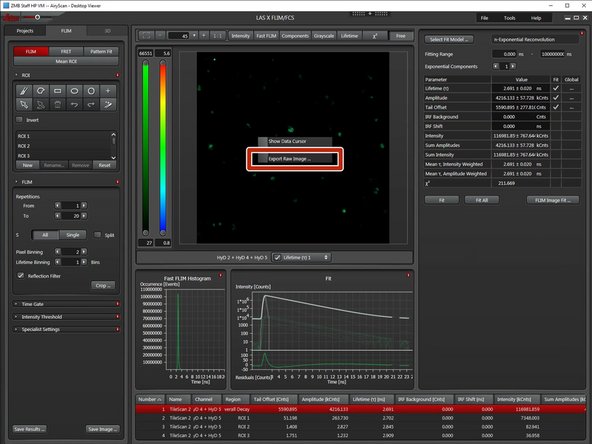The image size is (592, 444).
Task: Click the slider knob in title bar
Action: (x=37, y=17)
